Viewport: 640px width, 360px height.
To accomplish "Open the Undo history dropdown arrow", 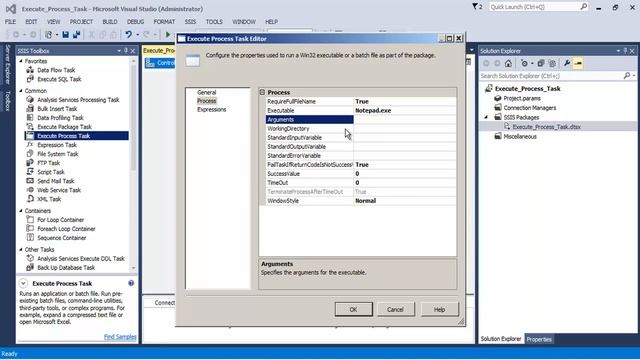I will 138,35.
